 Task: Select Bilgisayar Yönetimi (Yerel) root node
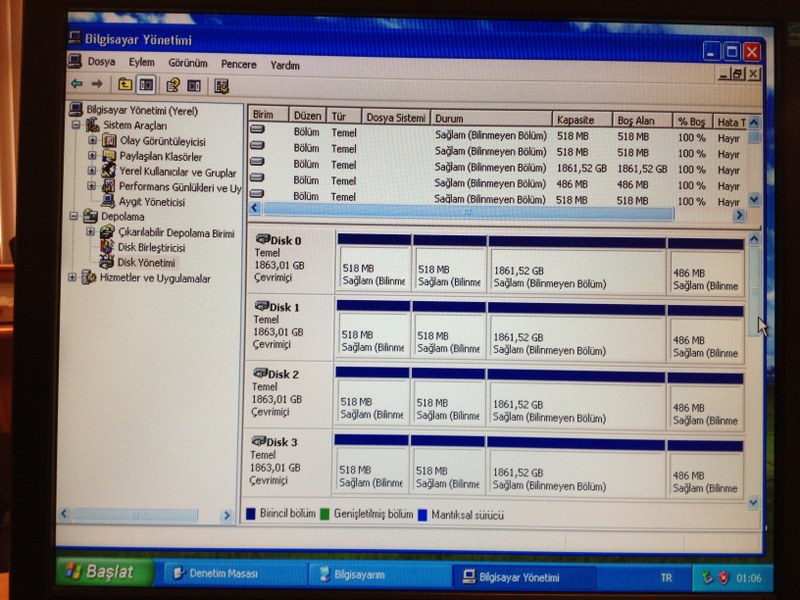pos(142,110)
